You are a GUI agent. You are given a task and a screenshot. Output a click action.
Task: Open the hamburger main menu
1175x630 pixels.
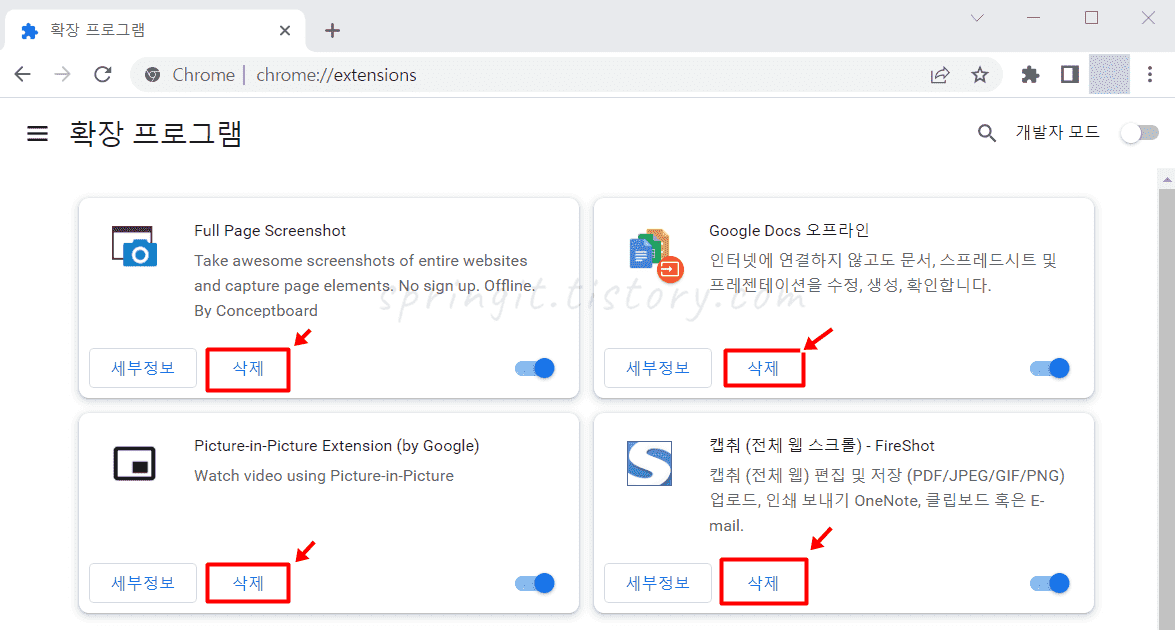tap(37, 134)
